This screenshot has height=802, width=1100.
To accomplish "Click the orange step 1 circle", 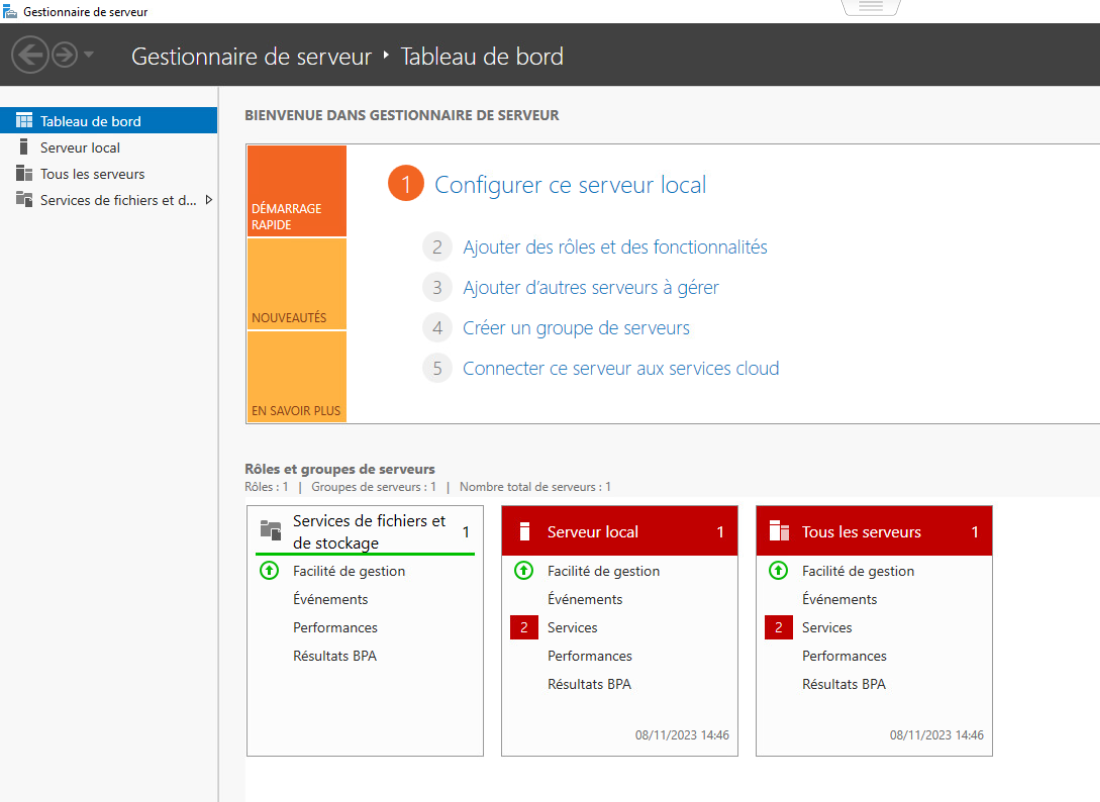I will 405,184.
